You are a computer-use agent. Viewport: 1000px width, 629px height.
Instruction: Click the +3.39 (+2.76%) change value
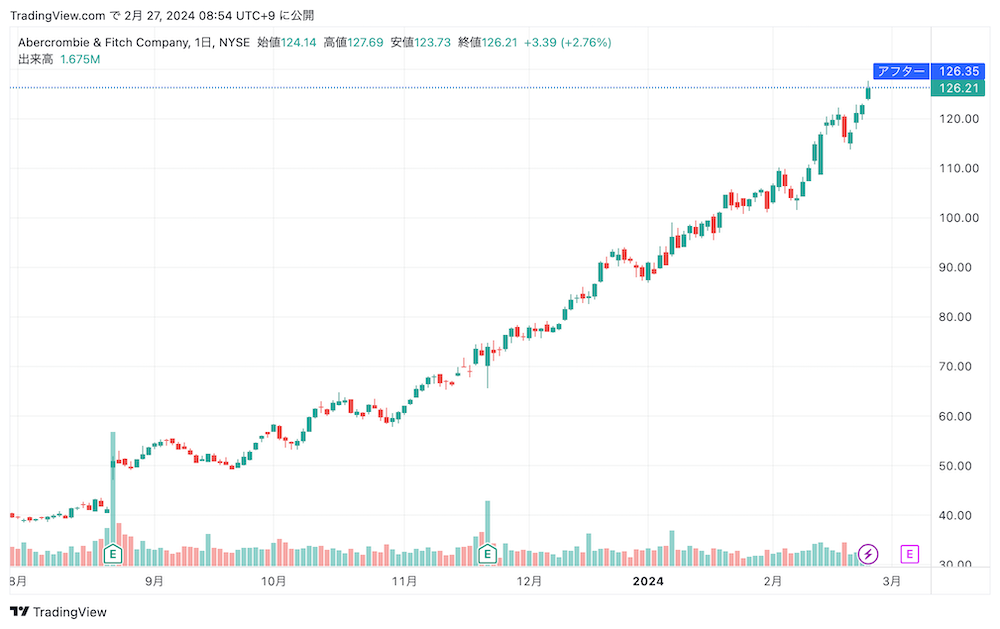(568, 43)
